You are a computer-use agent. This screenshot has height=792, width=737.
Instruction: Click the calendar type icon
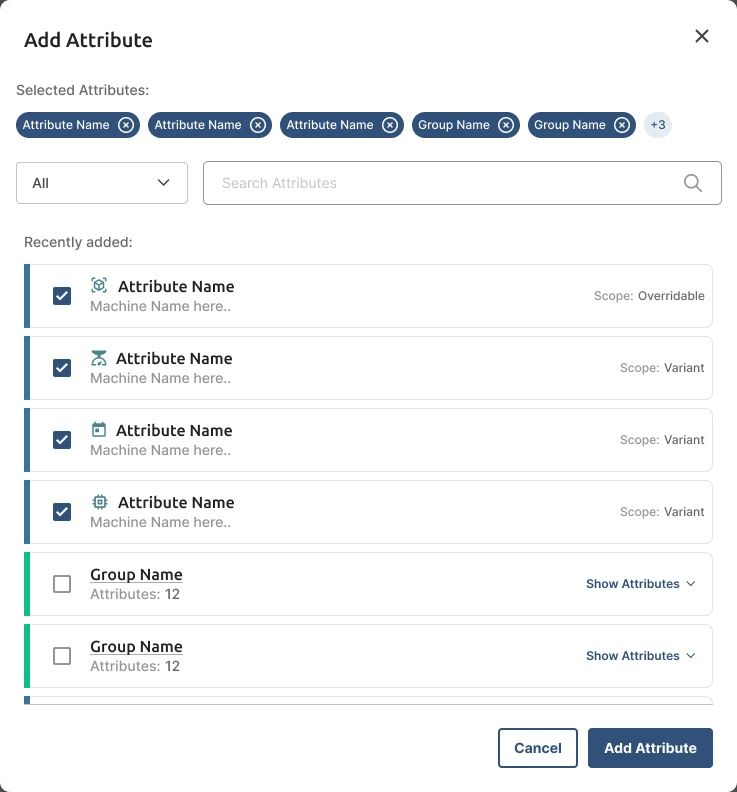(x=99, y=430)
